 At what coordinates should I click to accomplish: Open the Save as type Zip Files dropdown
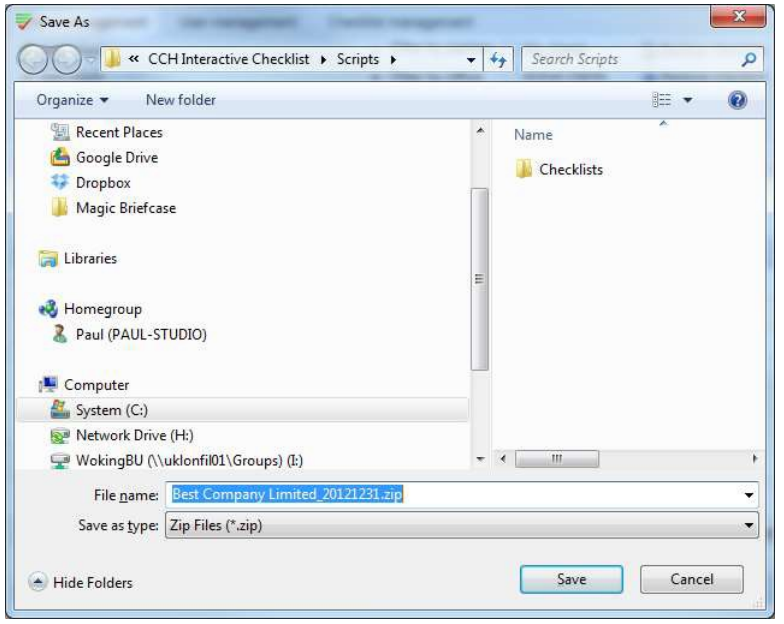[x=462, y=525]
